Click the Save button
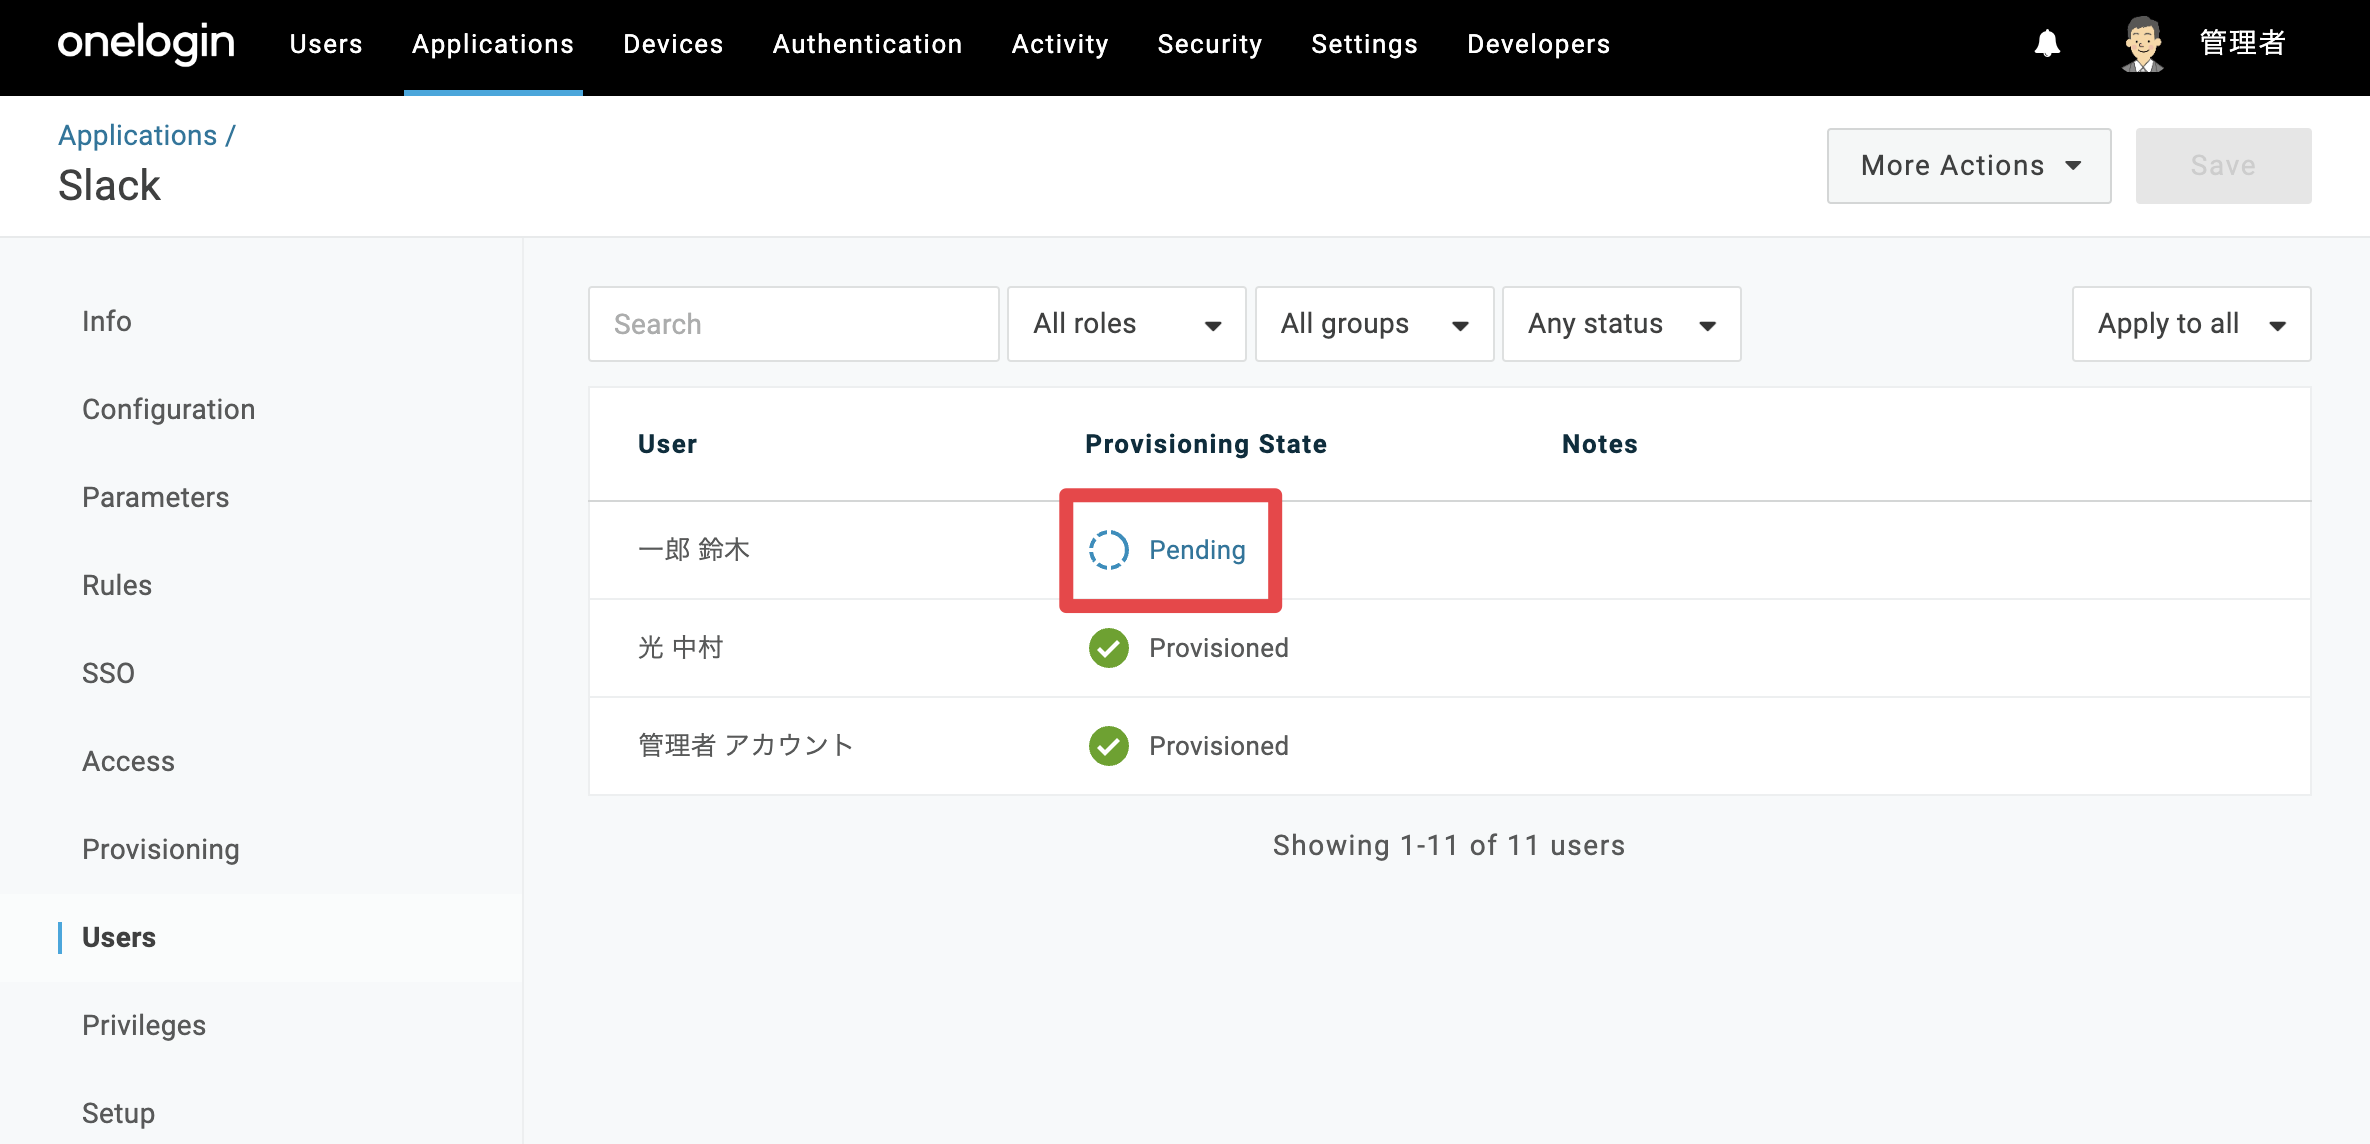The width and height of the screenshot is (2370, 1144). pyautogui.click(x=2223, y=166)
